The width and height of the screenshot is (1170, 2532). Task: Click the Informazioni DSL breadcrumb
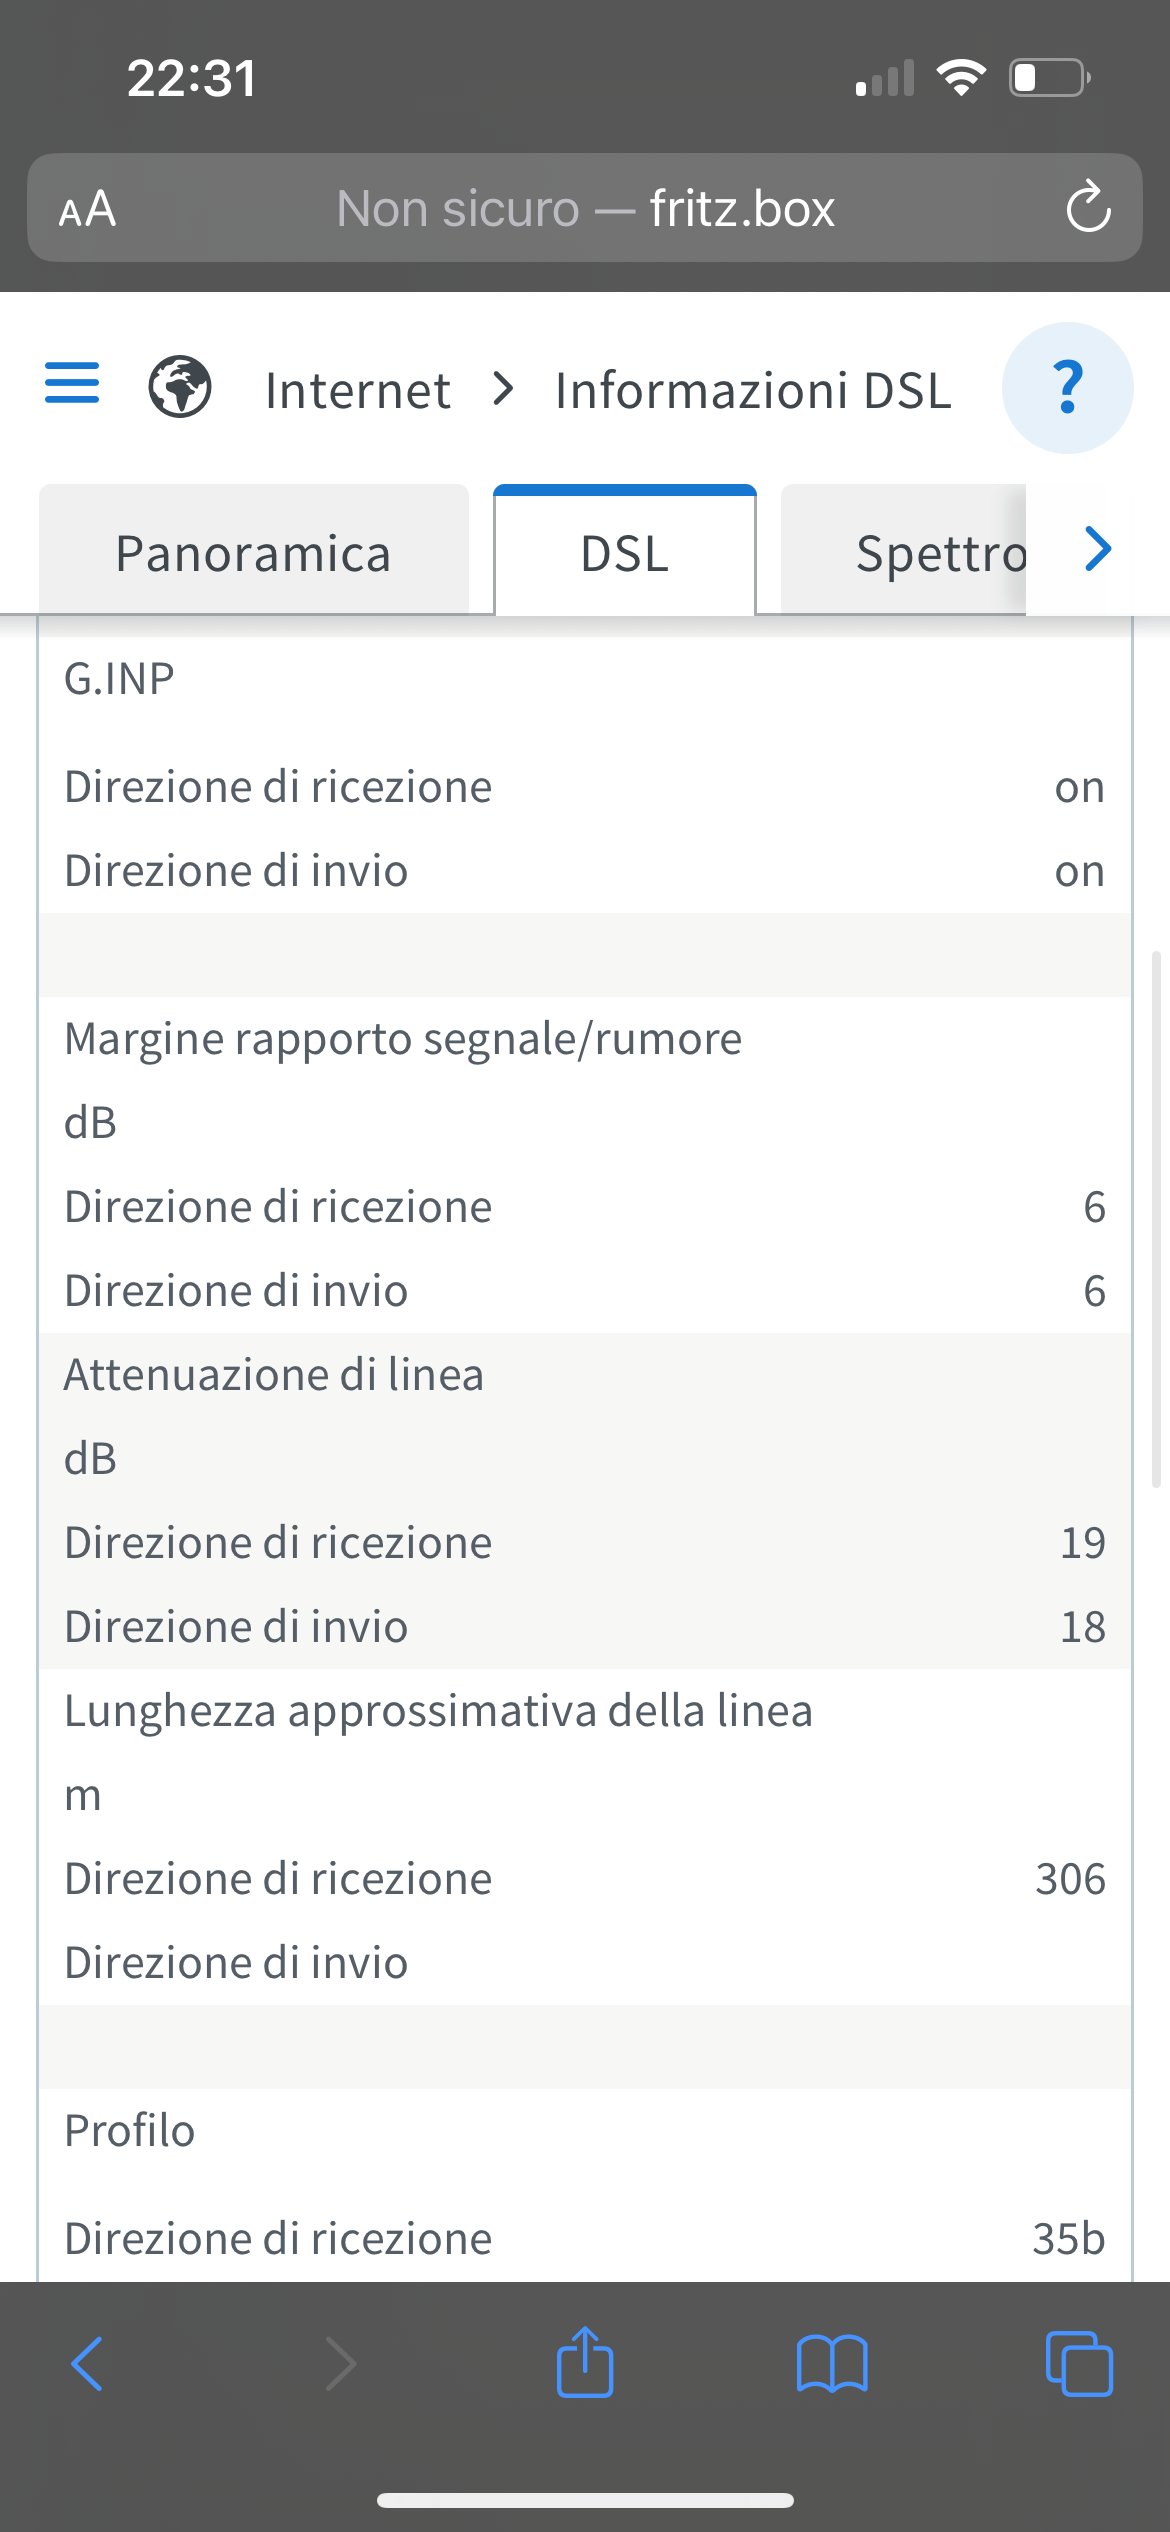(753, 390)
